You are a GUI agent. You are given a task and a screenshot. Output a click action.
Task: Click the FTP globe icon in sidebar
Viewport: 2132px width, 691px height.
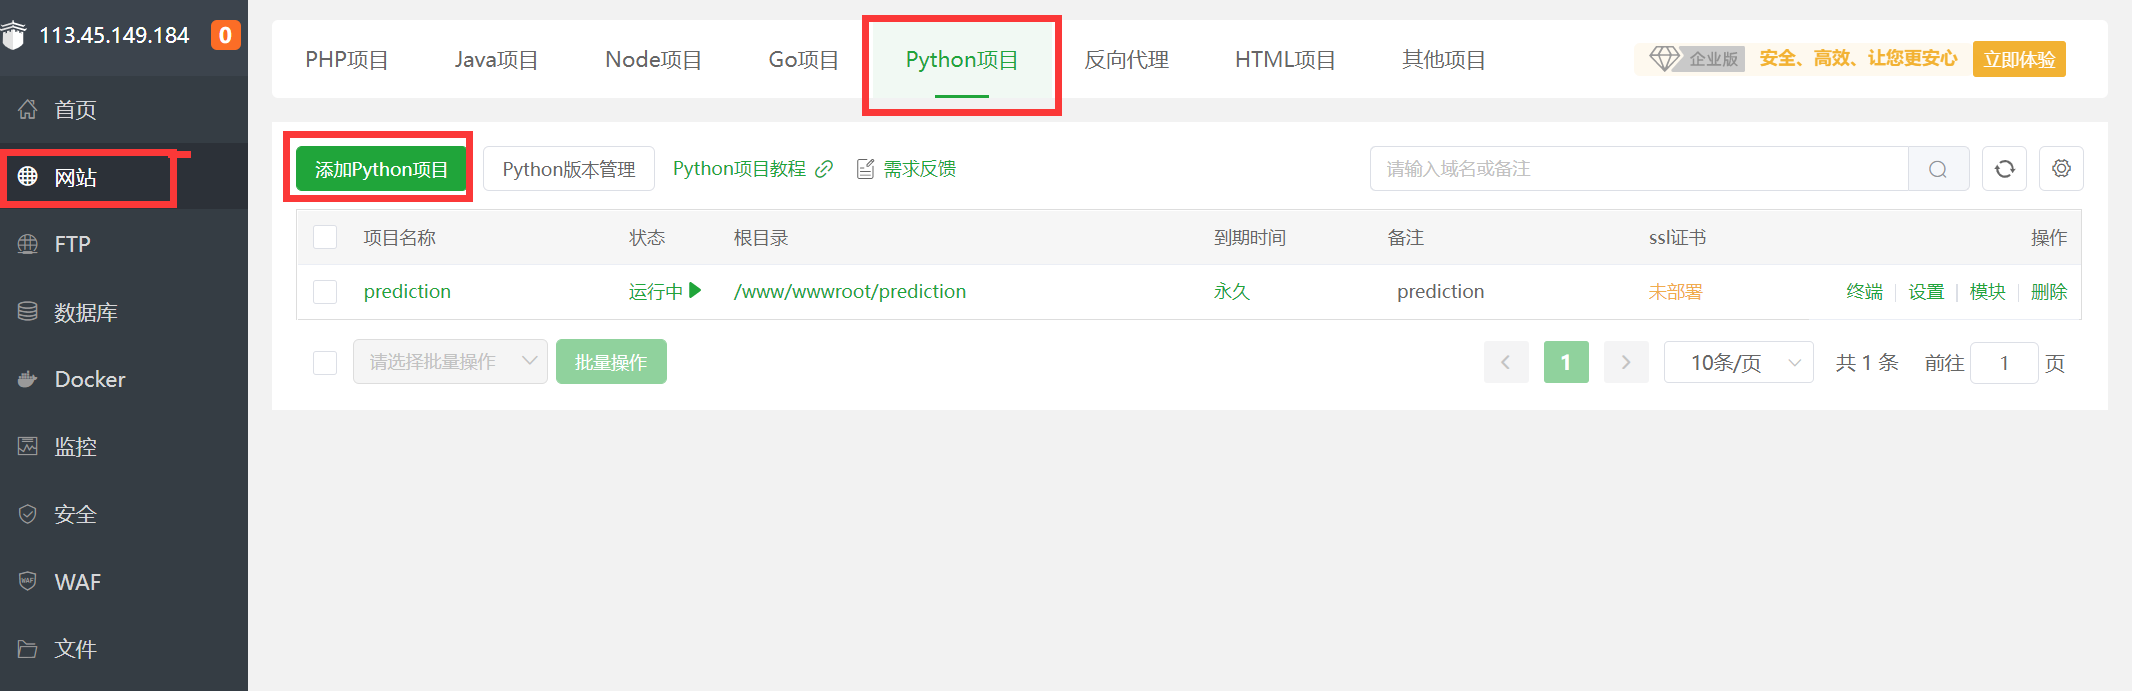pos(28,244)
